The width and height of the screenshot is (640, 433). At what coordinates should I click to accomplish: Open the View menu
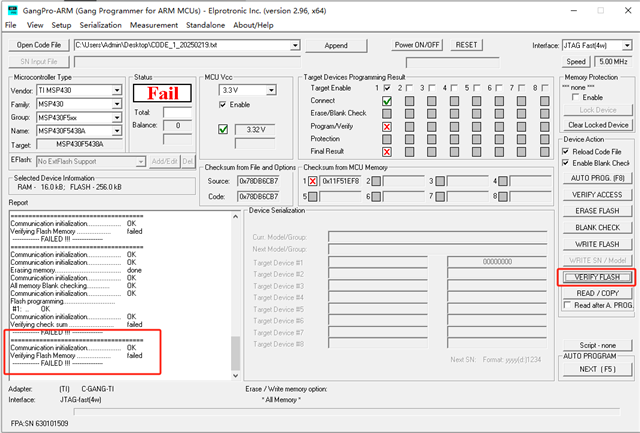click(x=35, y=25)
